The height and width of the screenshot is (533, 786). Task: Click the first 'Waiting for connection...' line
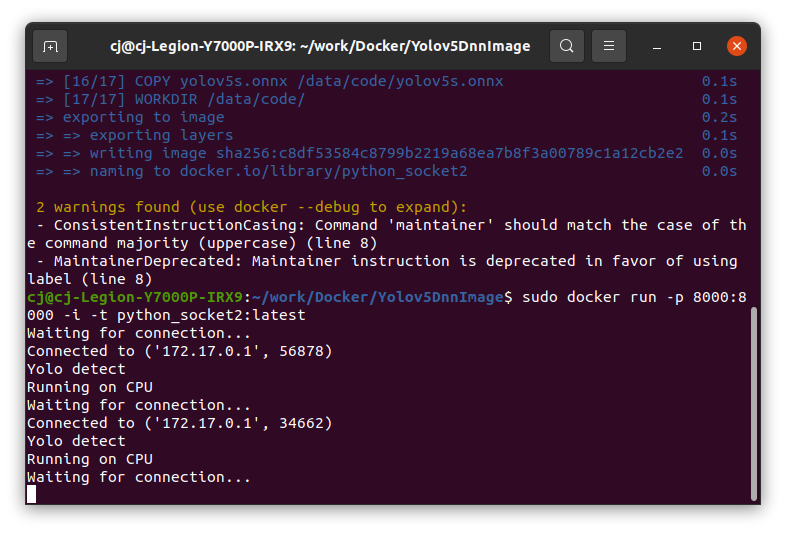pos(139,333)
